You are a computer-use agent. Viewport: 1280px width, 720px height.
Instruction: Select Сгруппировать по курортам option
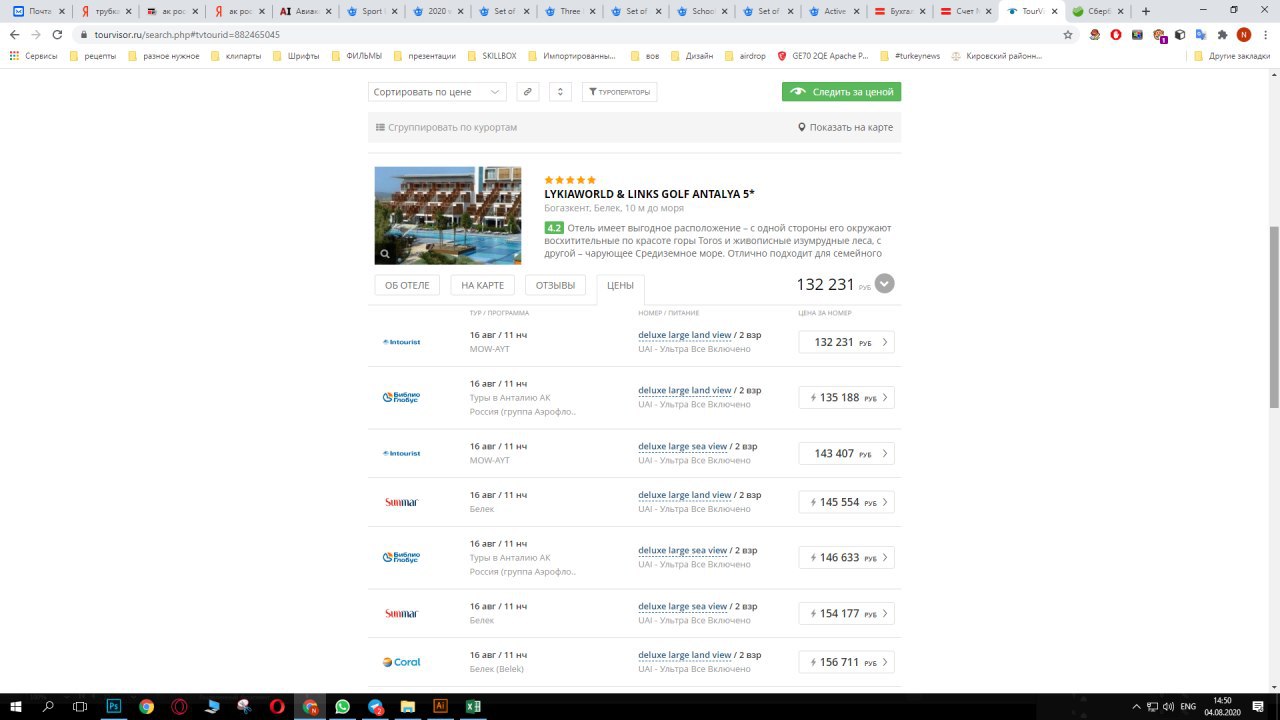tap(446, 128)
